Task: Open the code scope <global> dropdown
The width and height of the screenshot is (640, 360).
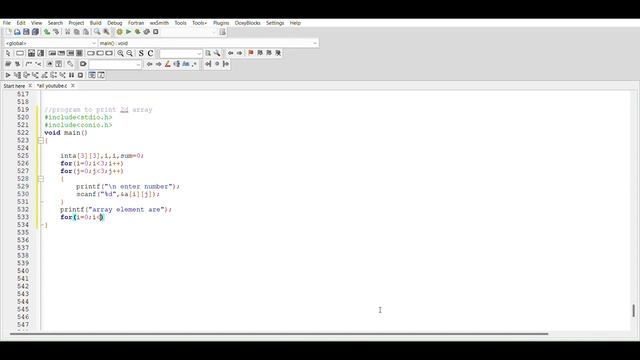Action: tap(51, 43)
